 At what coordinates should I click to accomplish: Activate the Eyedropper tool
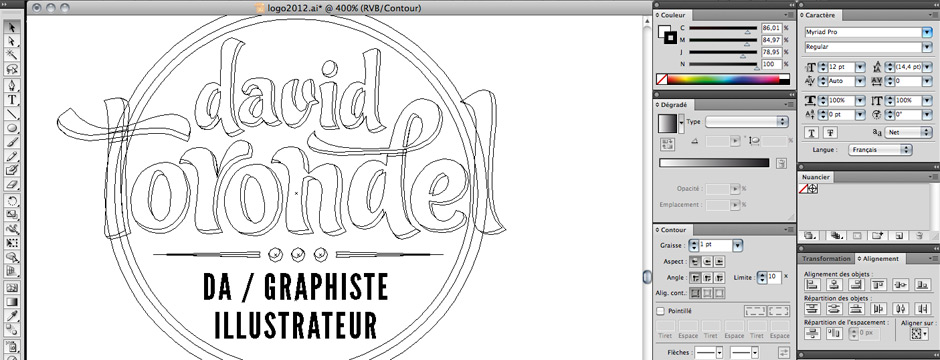pyautogui.click(x=12, y=316)
